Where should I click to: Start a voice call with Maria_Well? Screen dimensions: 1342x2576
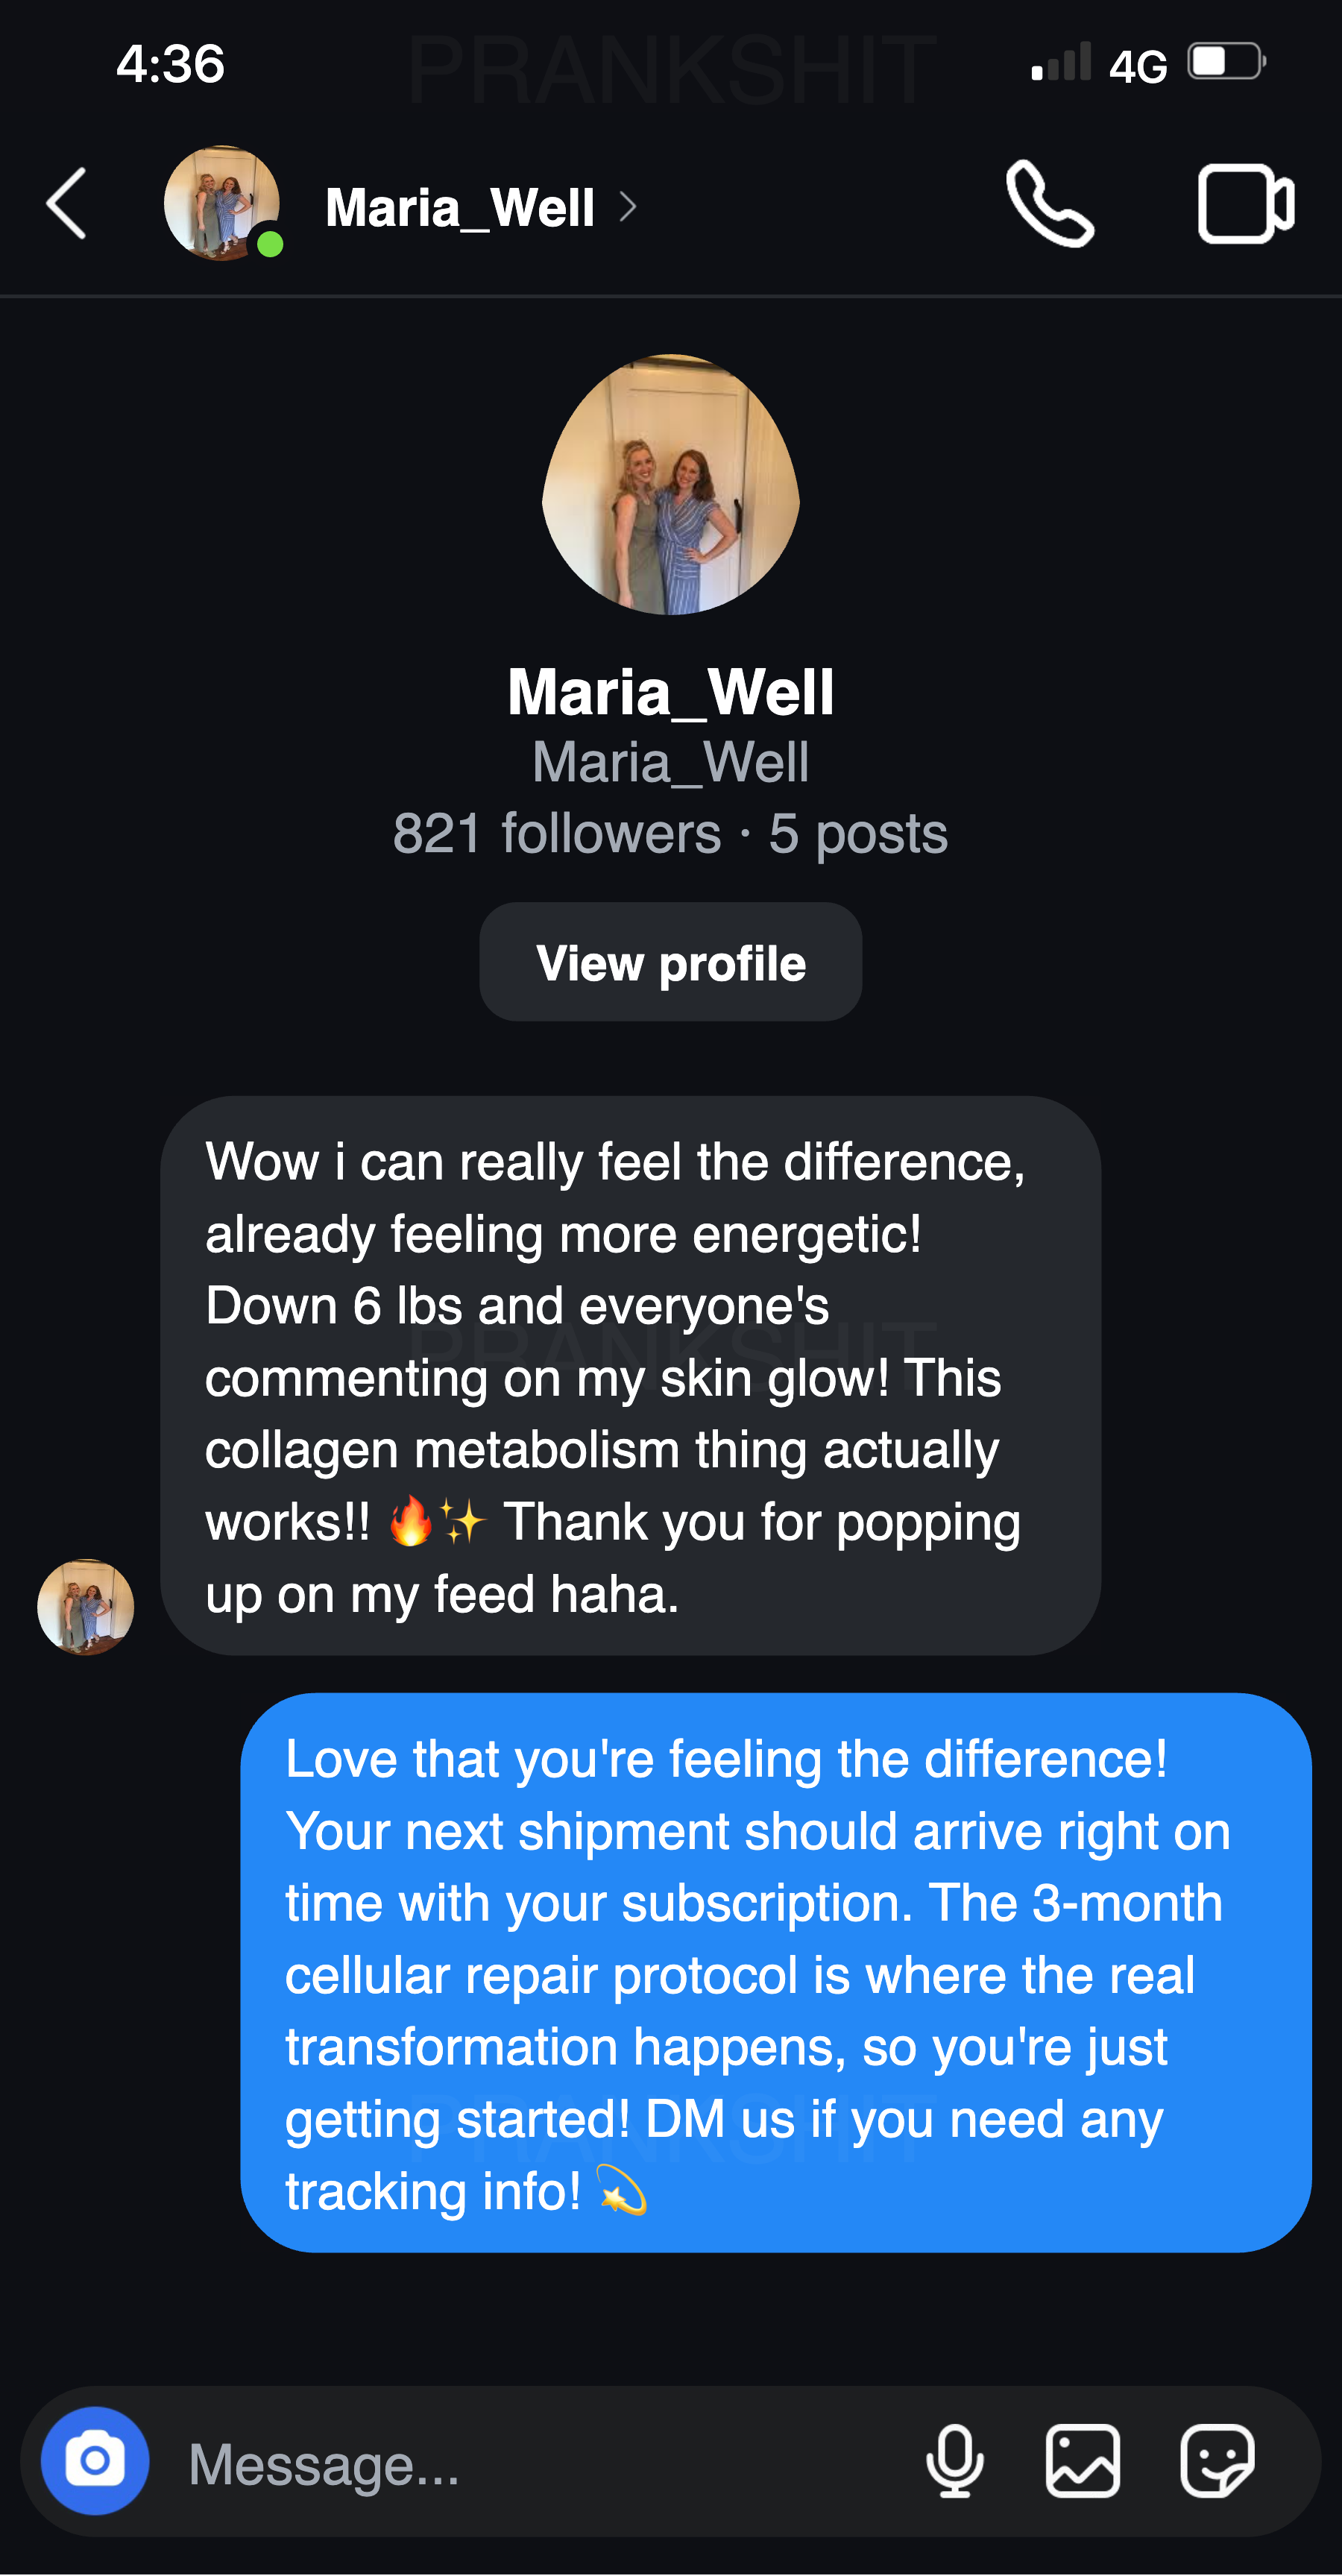click(1049, 204)
